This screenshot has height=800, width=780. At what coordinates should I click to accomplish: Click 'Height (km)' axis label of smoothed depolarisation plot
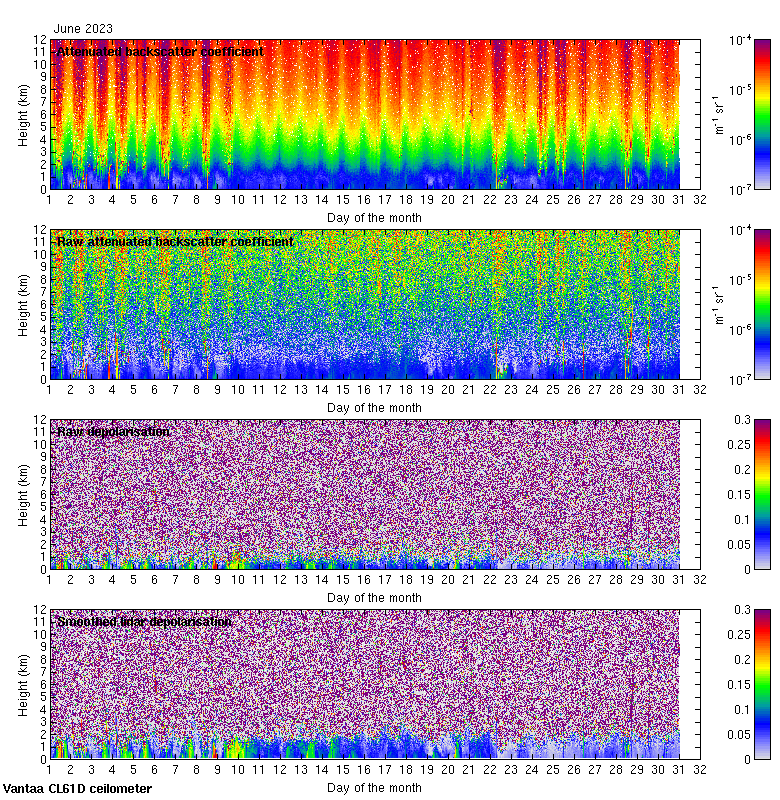23,685
